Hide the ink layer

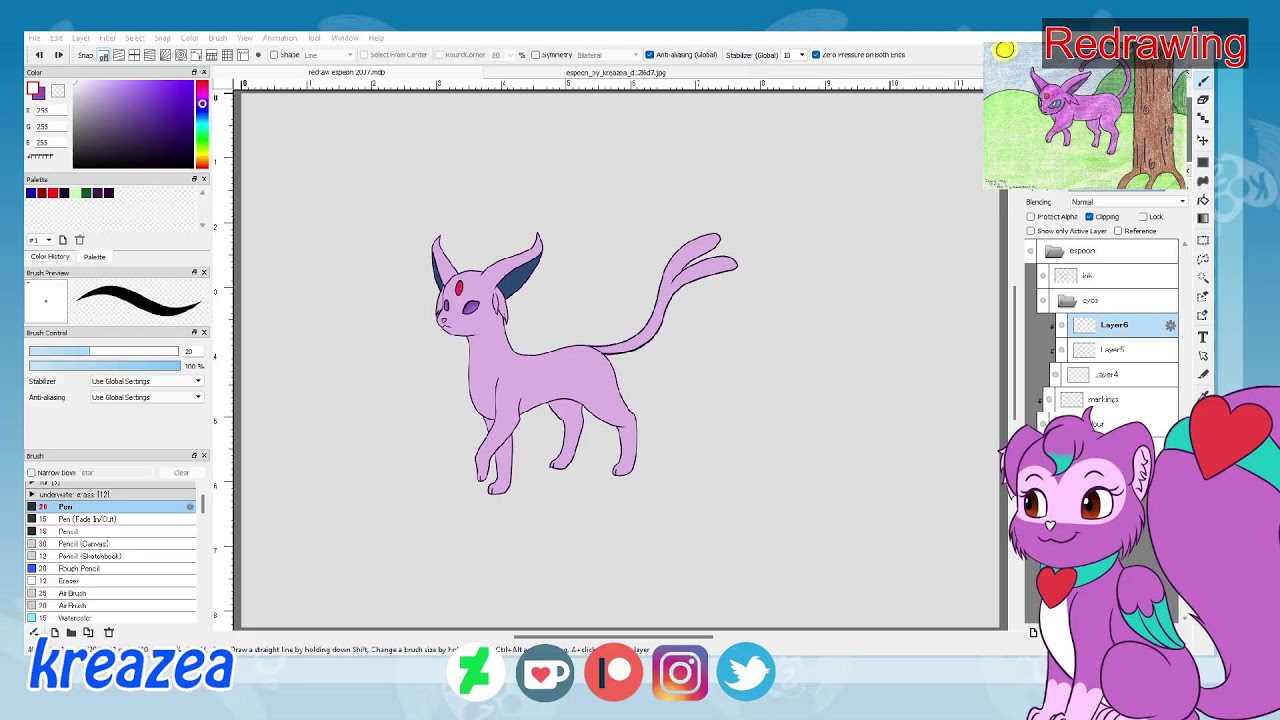[1043, 276]
